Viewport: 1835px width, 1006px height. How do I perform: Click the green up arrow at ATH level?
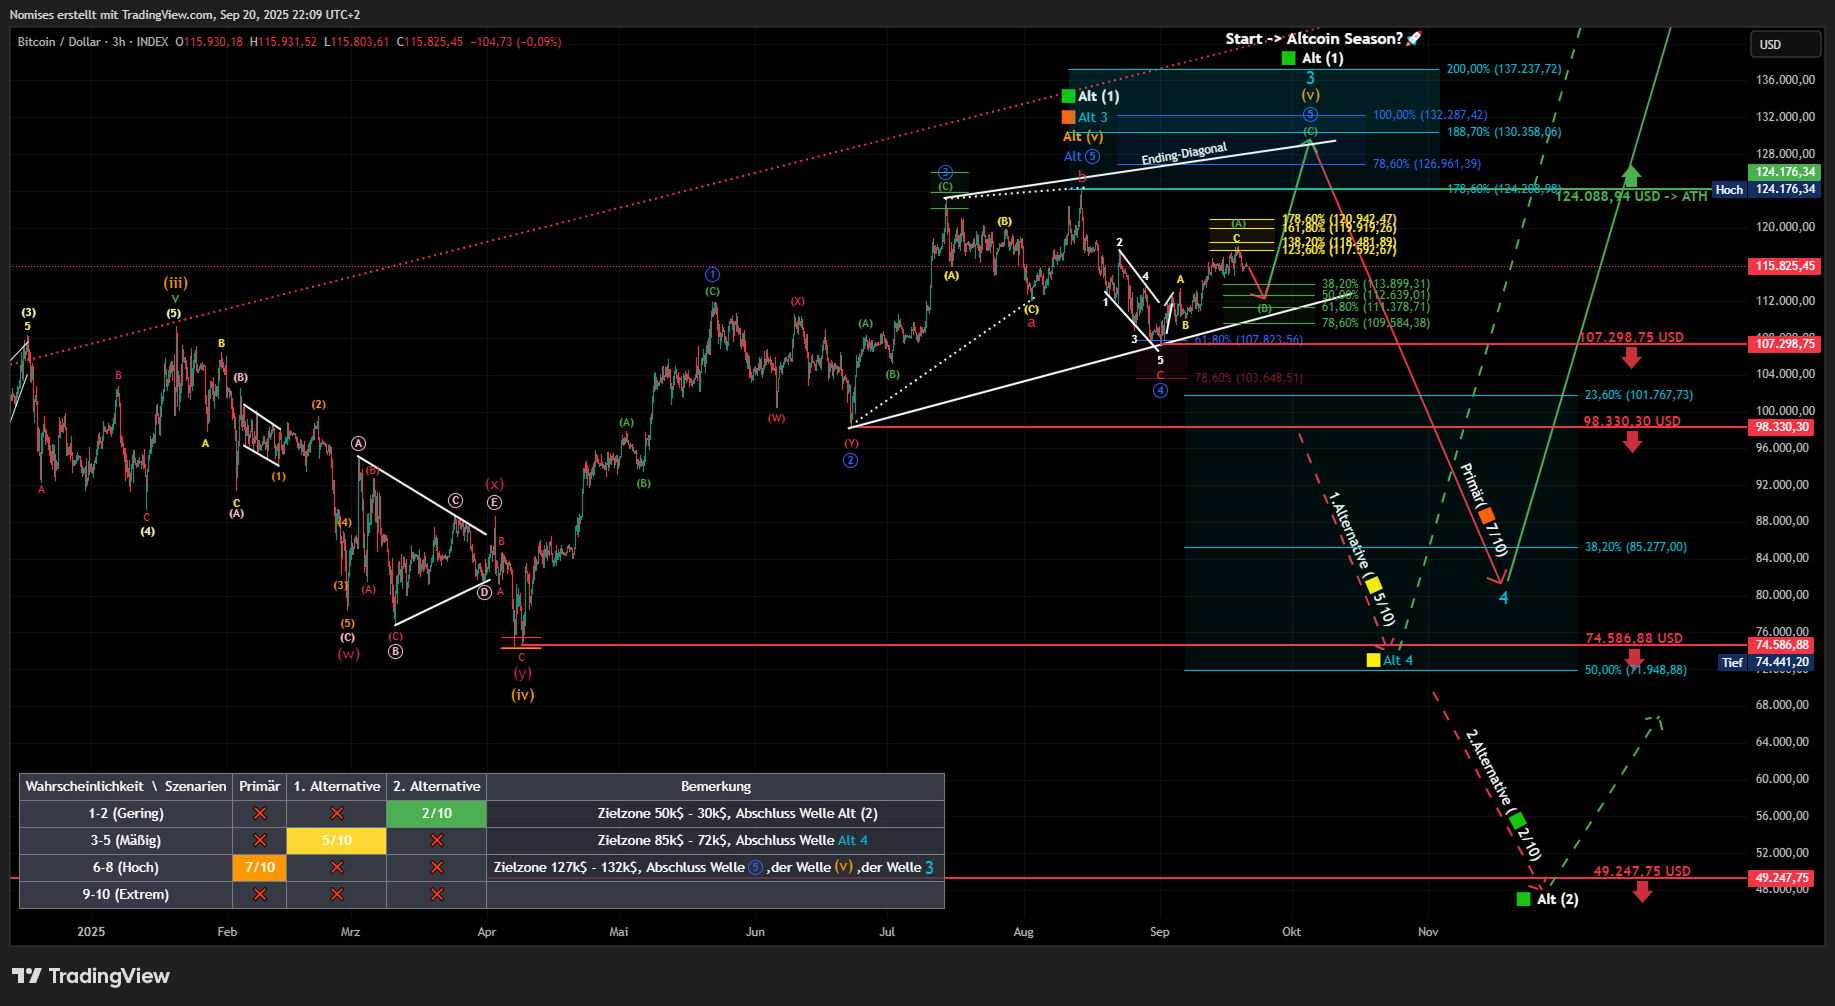(1631, 176)
